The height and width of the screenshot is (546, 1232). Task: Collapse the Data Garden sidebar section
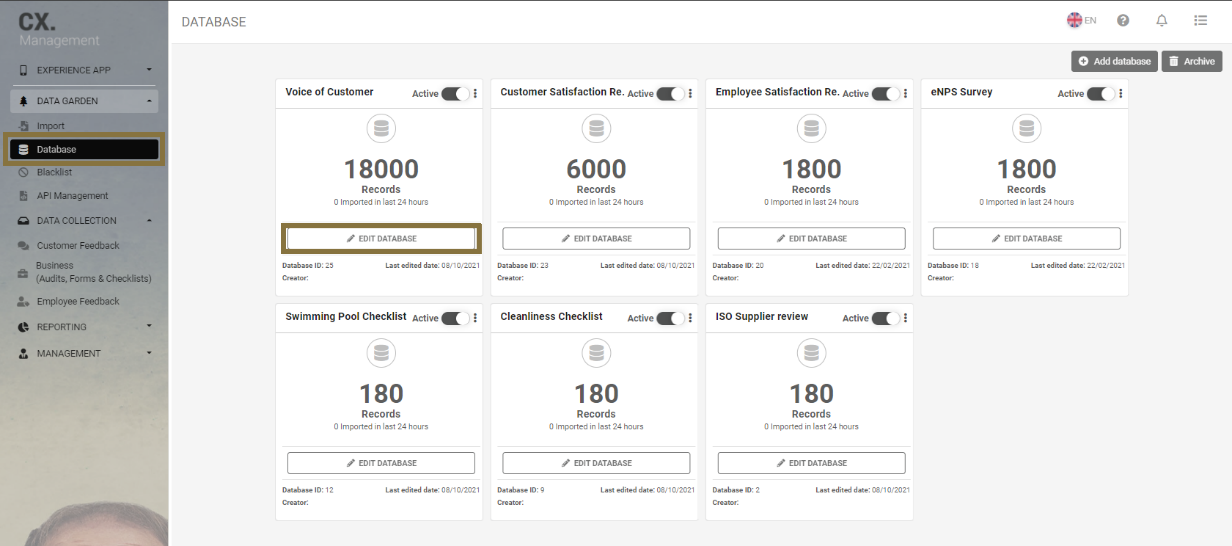point(84,101)
